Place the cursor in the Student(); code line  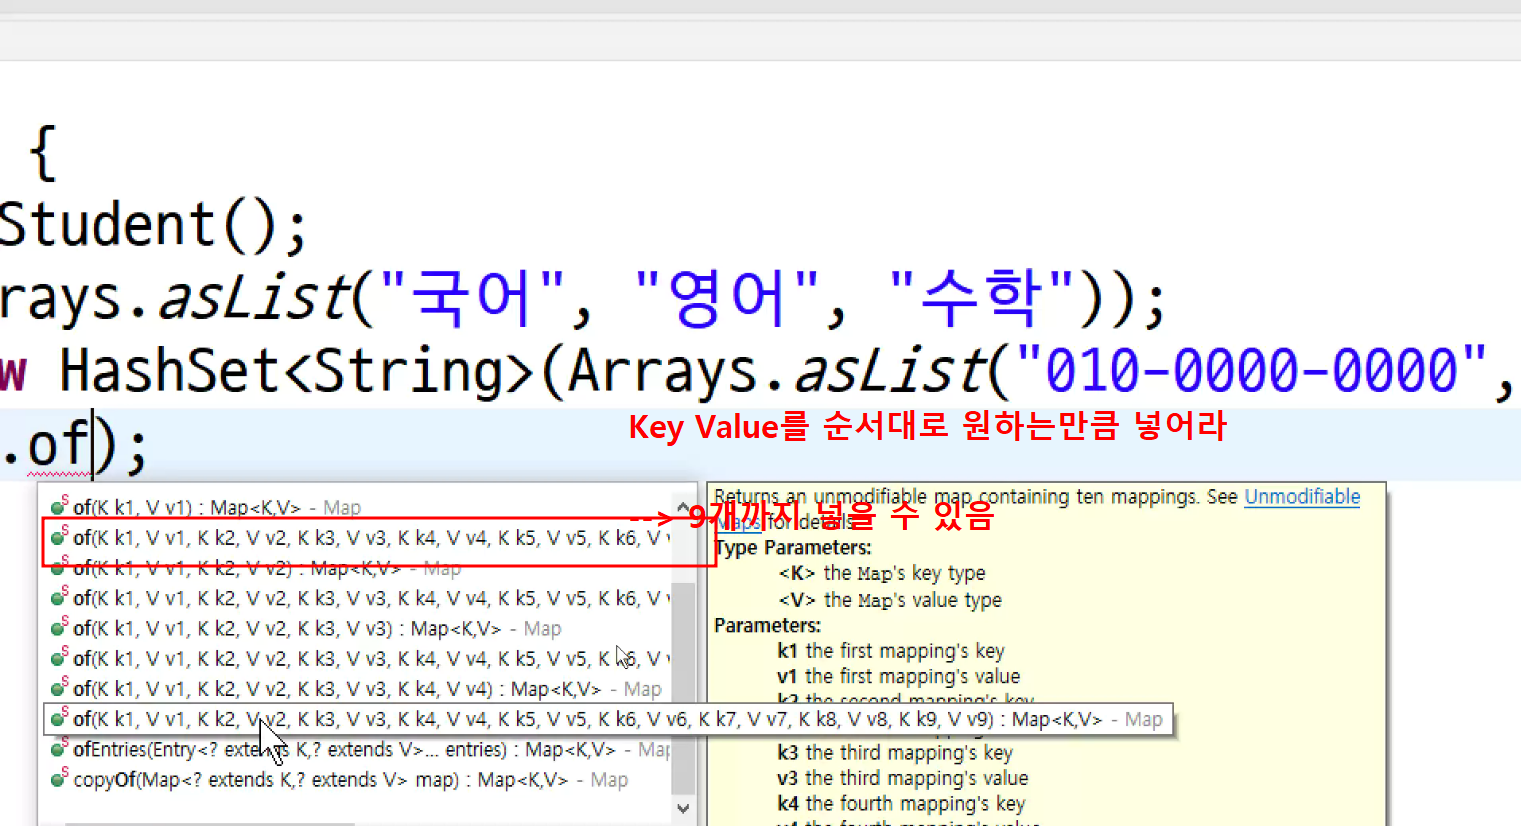(x=153, y=224)
